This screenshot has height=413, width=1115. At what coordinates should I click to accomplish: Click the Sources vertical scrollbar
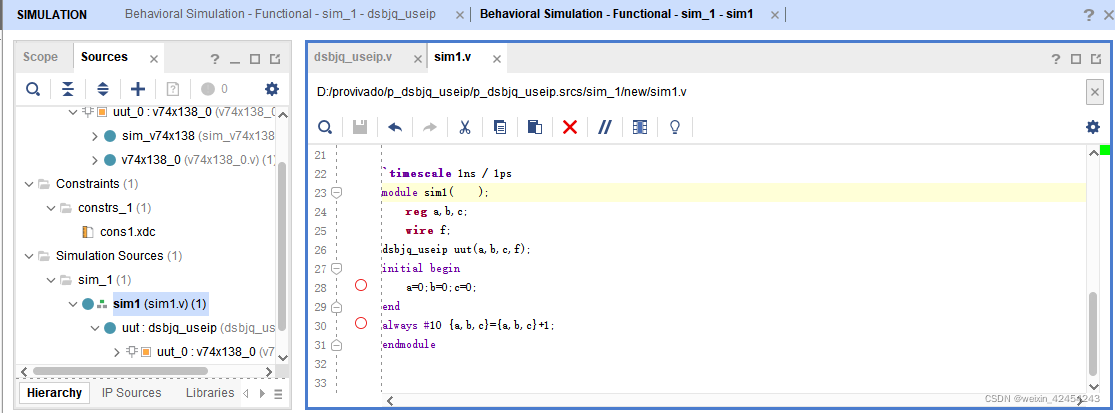[282, 247]
